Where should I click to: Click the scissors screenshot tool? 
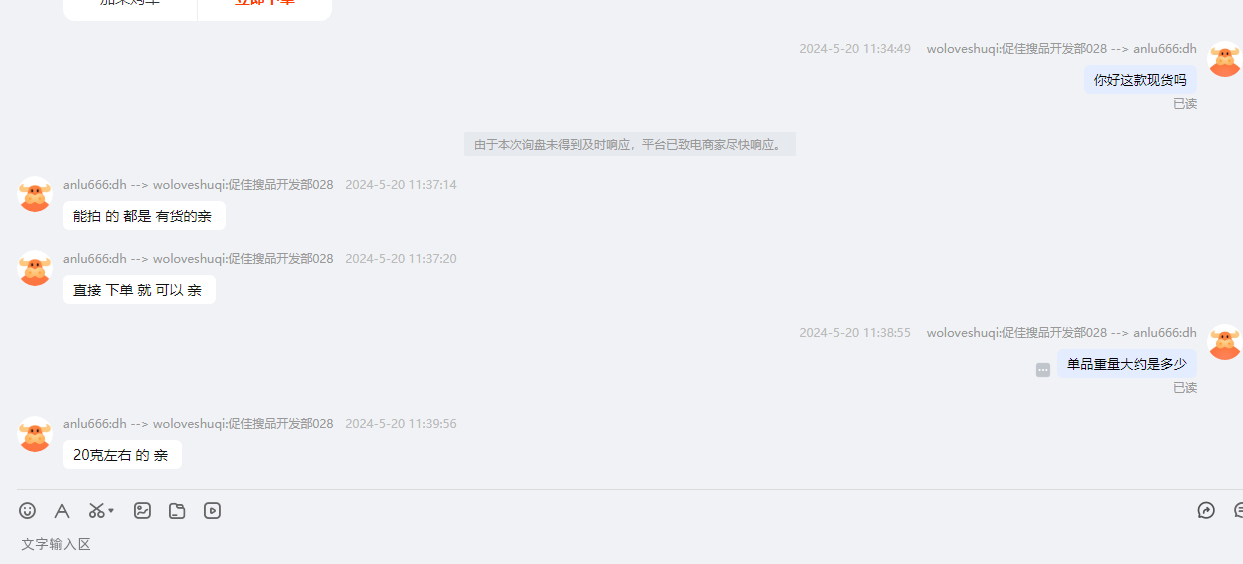coord(96,510)
